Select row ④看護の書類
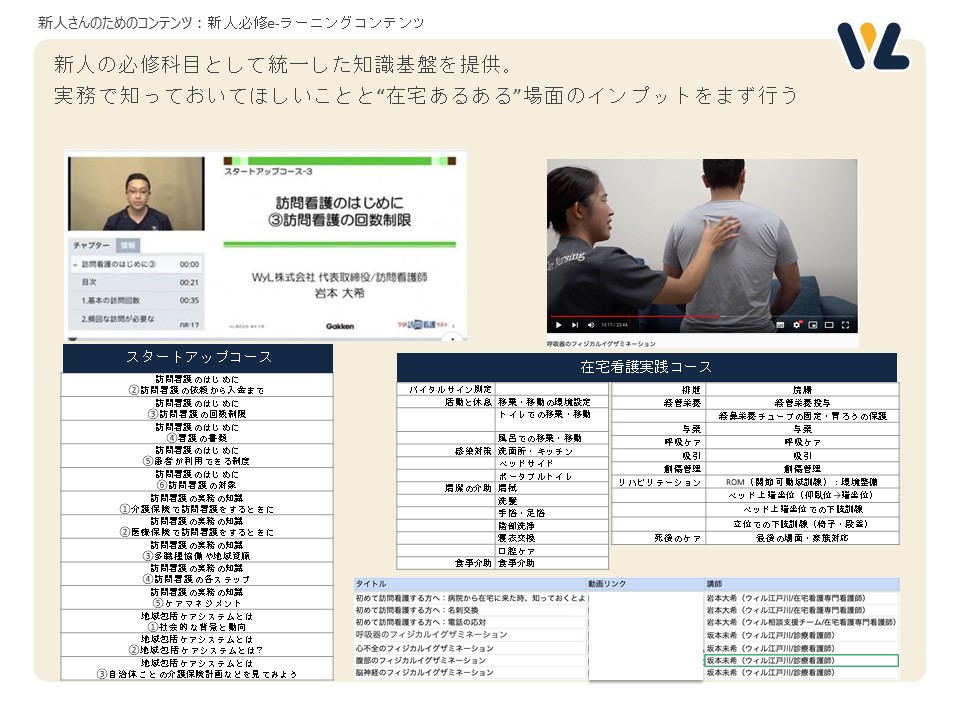 [x=197, y=432]
